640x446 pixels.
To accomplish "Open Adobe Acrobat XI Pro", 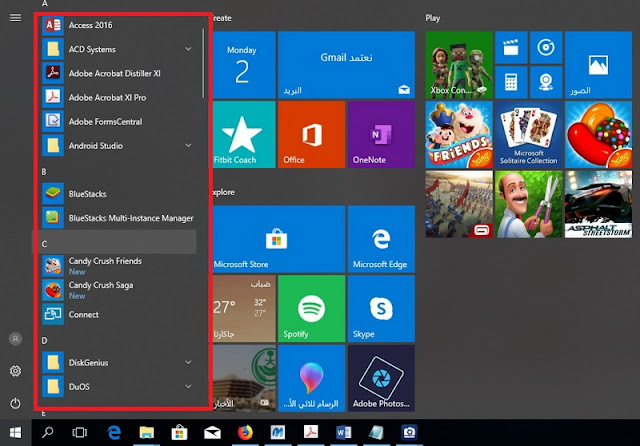I will pos(118,98).
